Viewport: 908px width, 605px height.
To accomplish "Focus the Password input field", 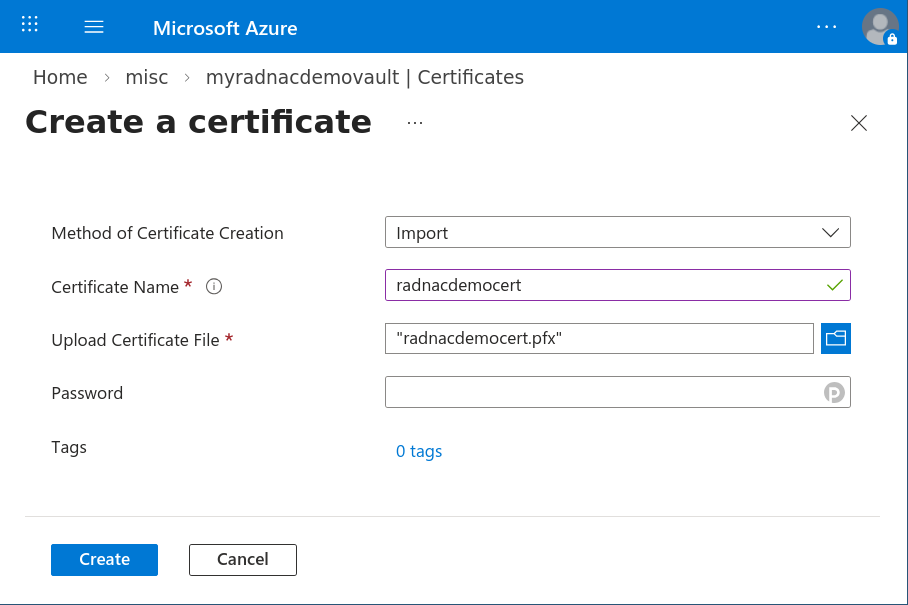I will (618, 392).
